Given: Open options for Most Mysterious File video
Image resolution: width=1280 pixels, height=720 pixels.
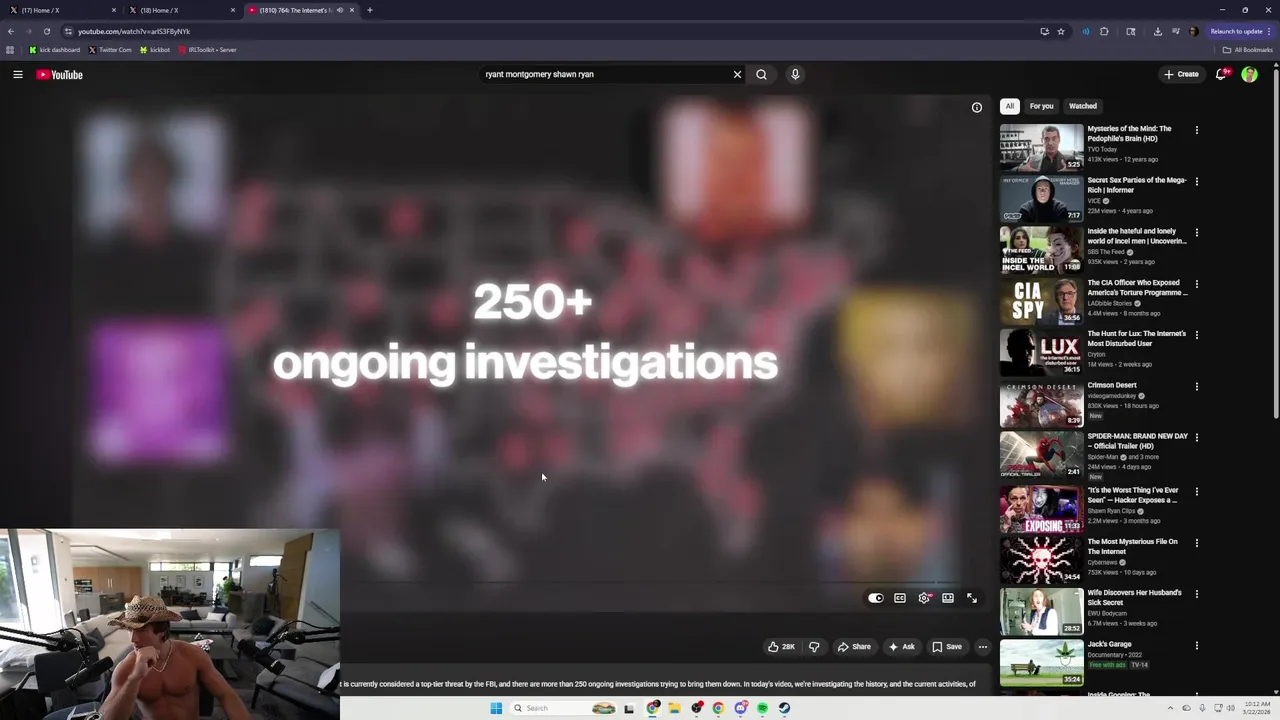Looking at the screenshot, I should click(x=1196, y=543).
